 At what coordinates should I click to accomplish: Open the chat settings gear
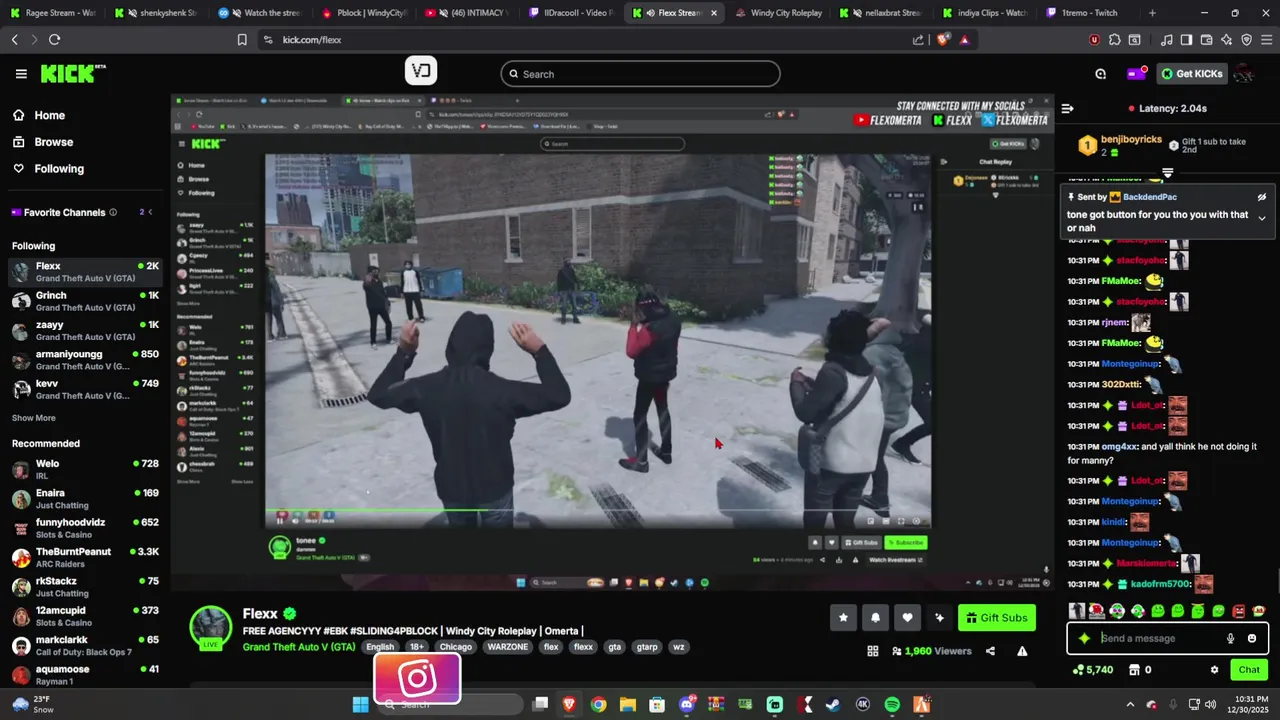[x=1215, y=670]
